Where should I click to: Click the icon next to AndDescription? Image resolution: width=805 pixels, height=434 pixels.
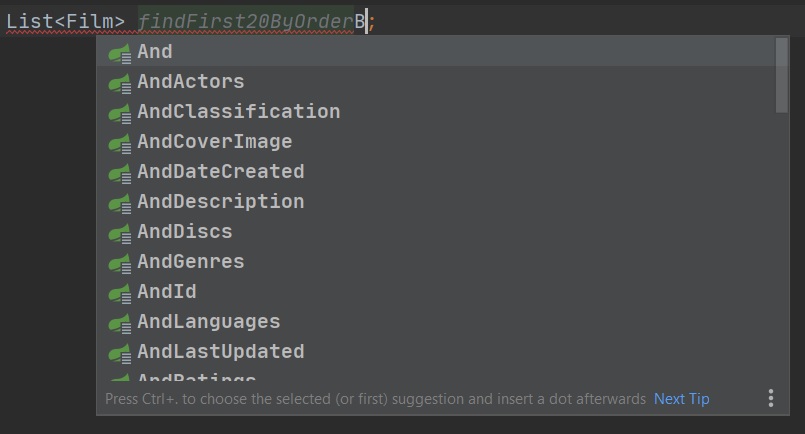tap(120, 203)
